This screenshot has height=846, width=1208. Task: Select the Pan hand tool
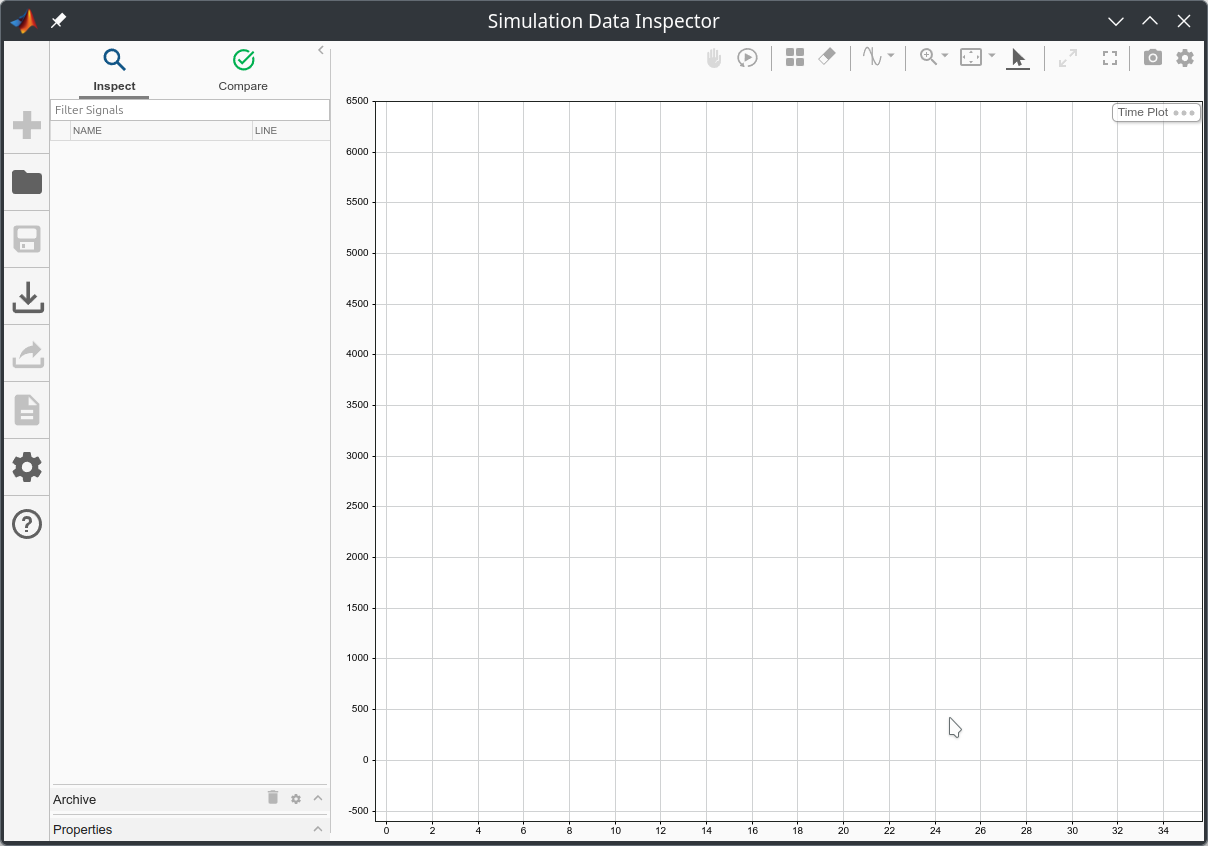[714, 58]
